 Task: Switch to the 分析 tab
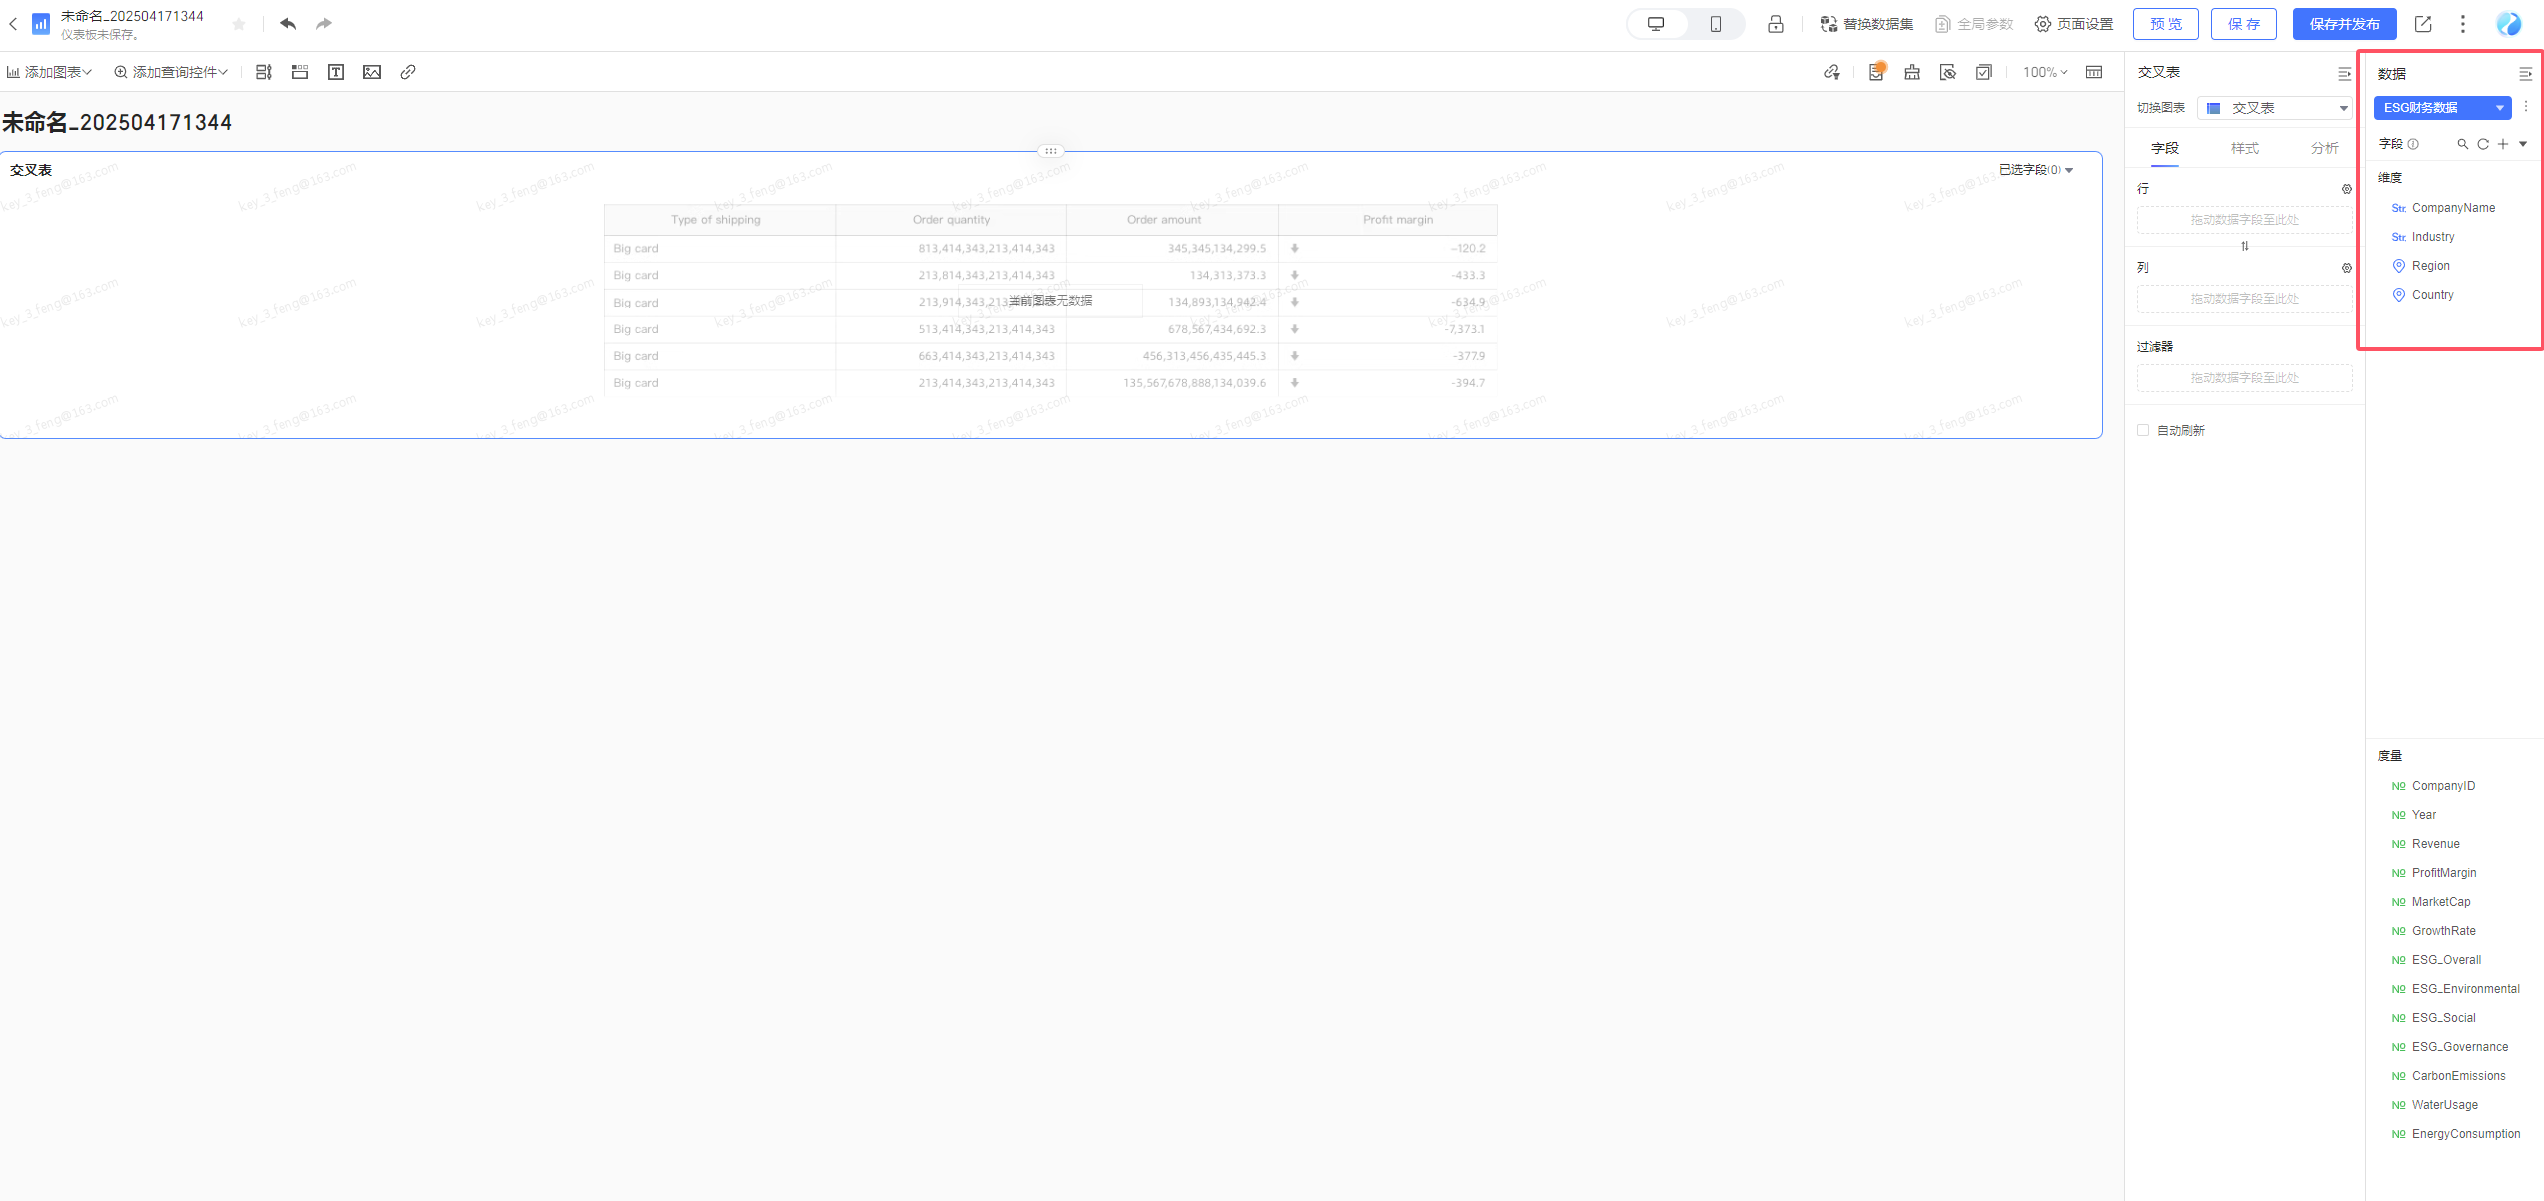tap(2325, 148)
